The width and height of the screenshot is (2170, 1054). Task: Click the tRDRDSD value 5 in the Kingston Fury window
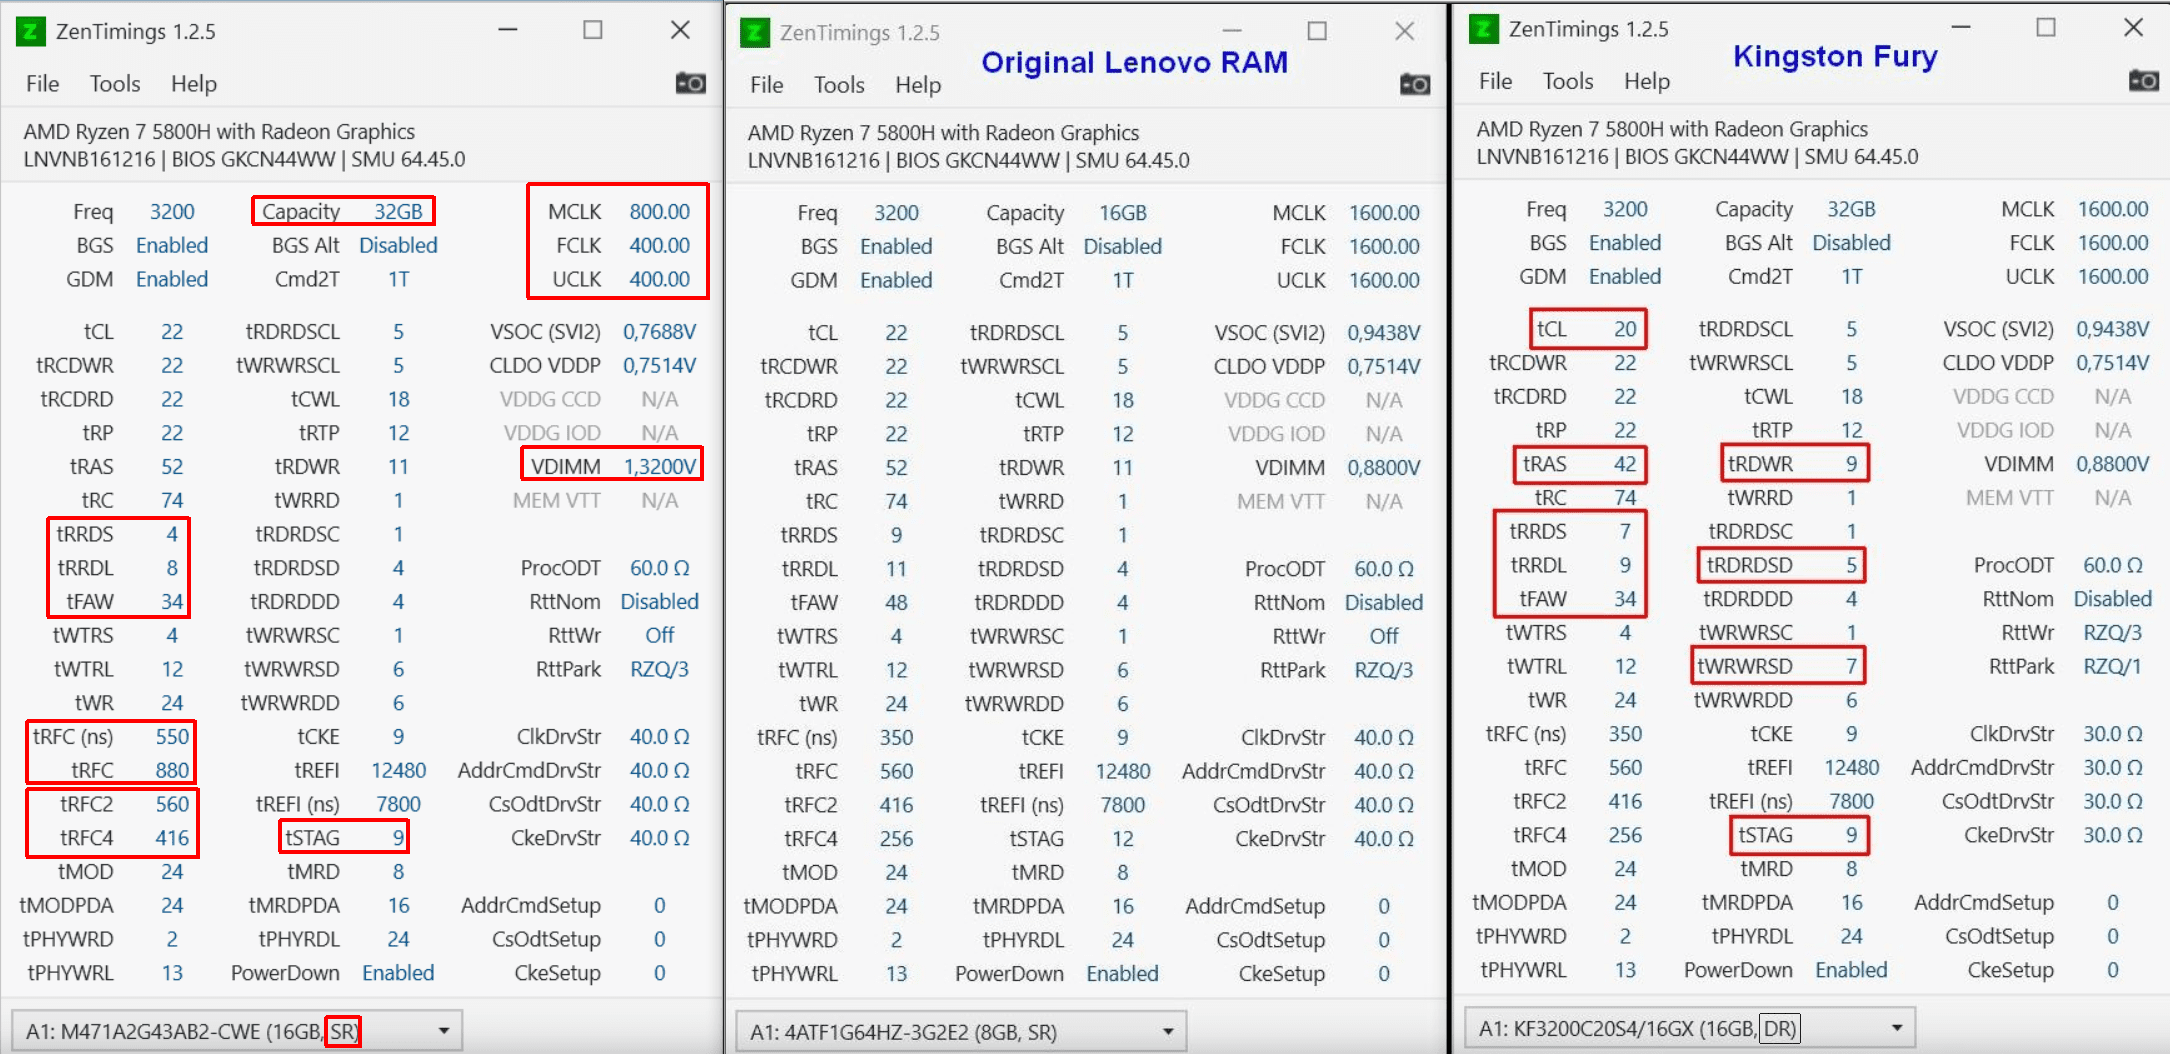coord(1852,565)
